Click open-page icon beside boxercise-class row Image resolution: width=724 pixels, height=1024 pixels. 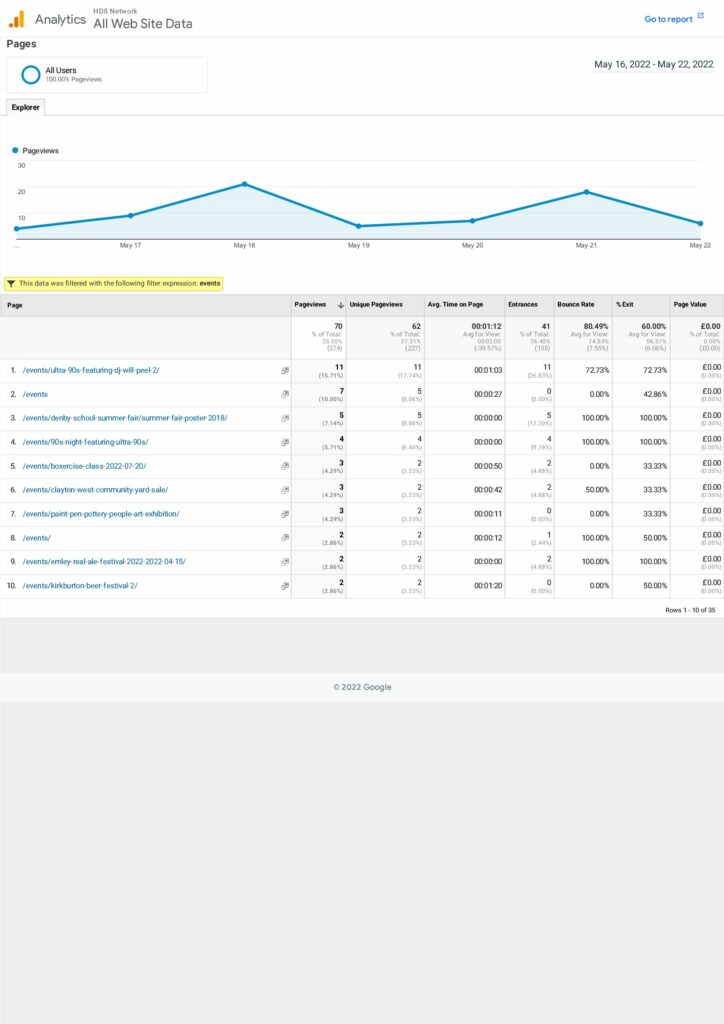point(285,466)
